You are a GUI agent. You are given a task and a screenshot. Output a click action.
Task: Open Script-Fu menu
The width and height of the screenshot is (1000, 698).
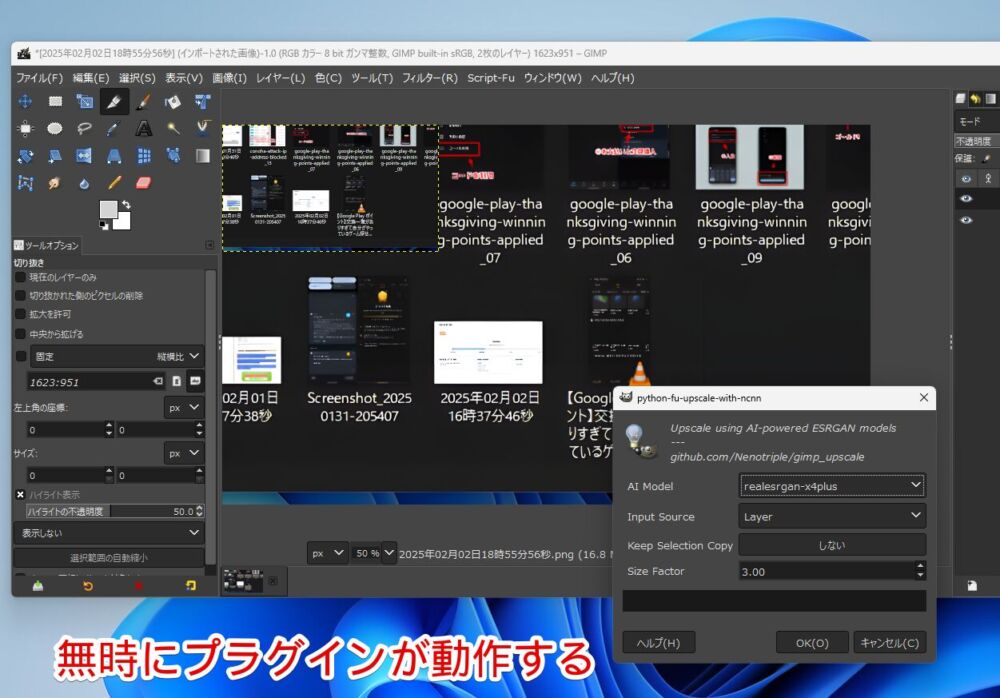coord(490,78)
